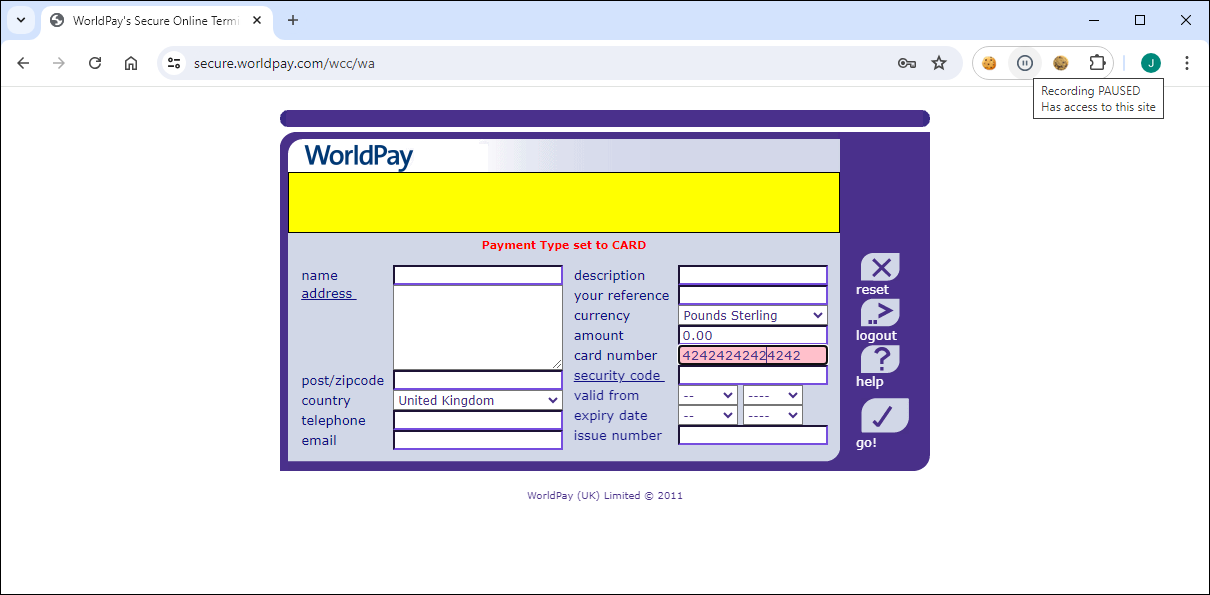1210x595 pixels.
Task: Click the browser address bar URL
Action: (x=284, y=63)
